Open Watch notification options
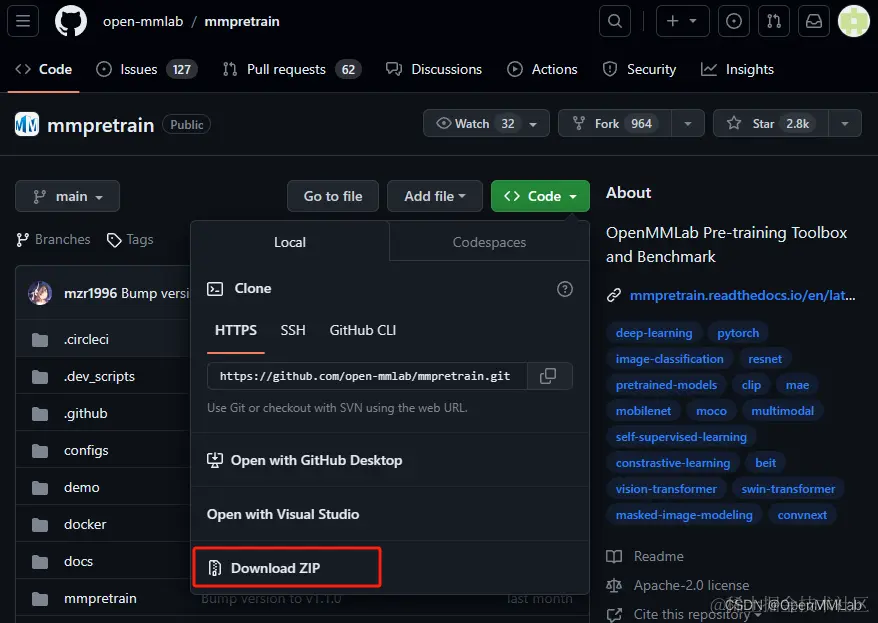The height and width of the screenshot is (623, 878). pyautogui.click(x=486, y=123)
